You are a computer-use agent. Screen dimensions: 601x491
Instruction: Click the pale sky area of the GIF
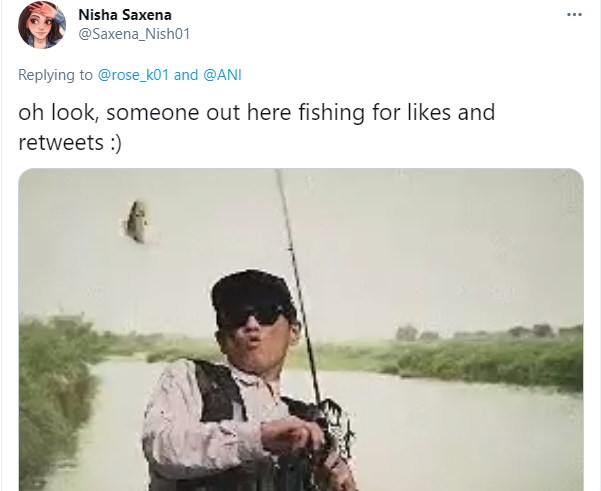tap(430, 240)
